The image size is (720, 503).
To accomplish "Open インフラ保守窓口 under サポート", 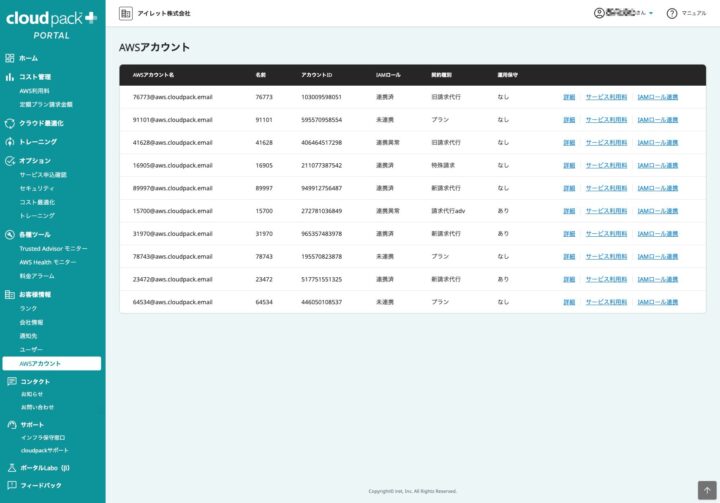I will 43,438.
